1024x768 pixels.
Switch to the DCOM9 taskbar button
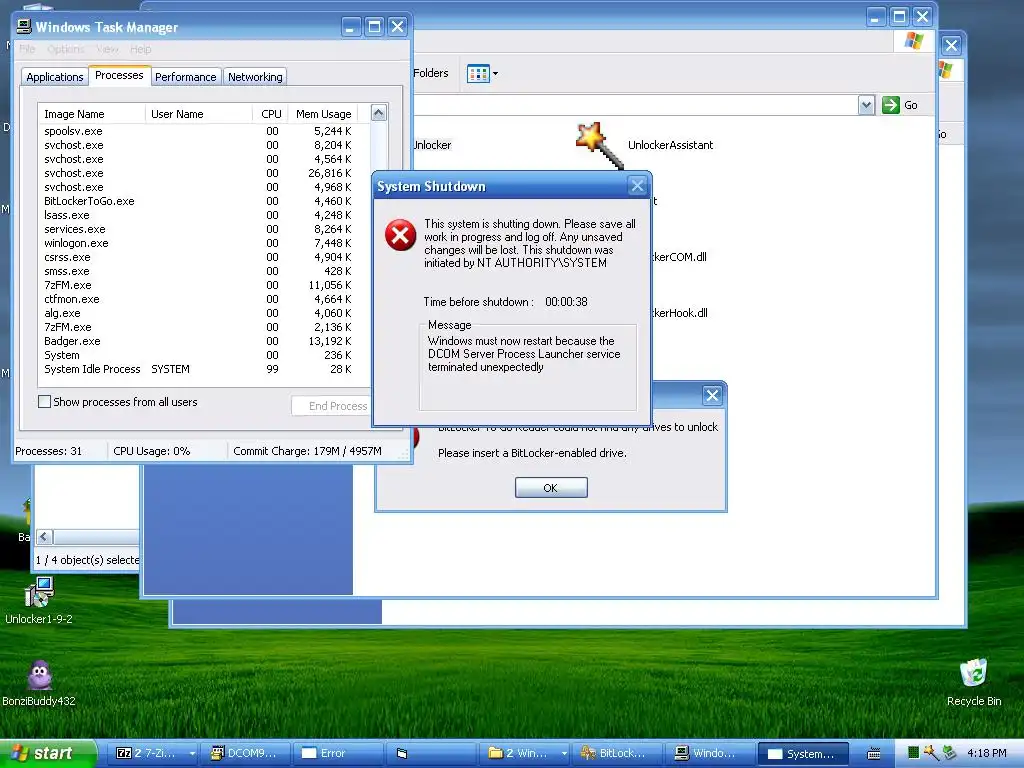coord(245,753)
